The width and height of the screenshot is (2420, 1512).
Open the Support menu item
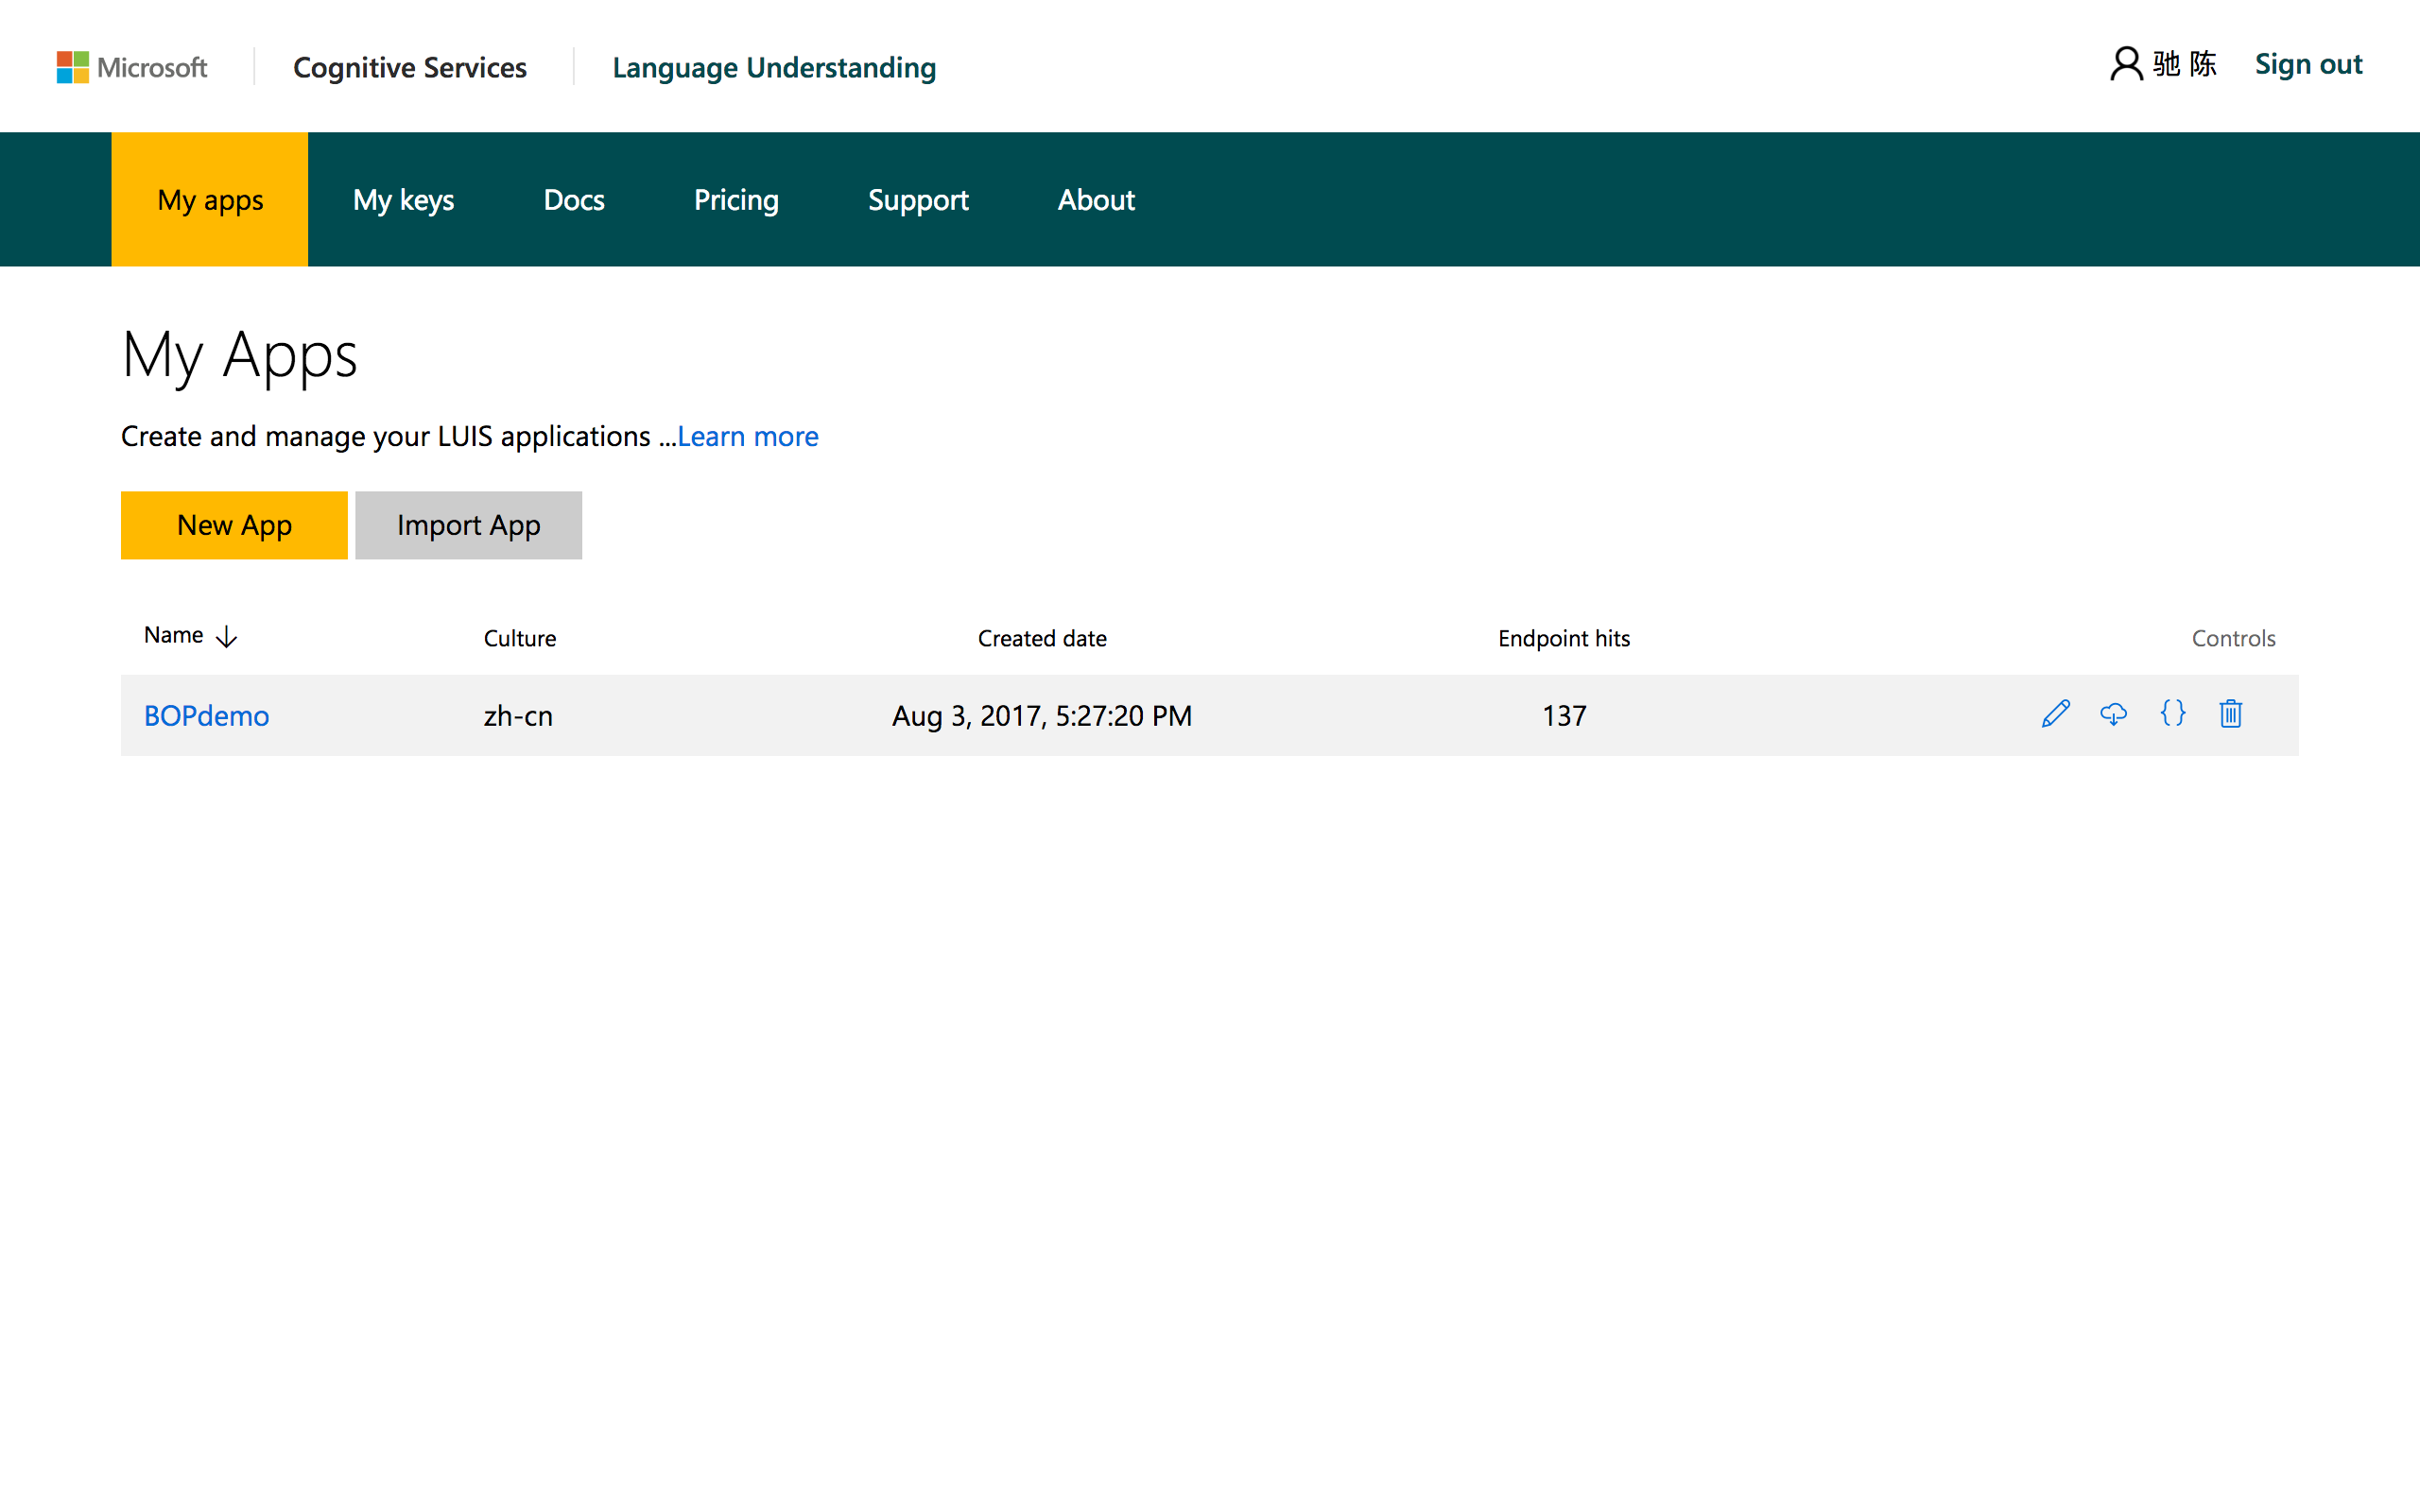point(918,200)
